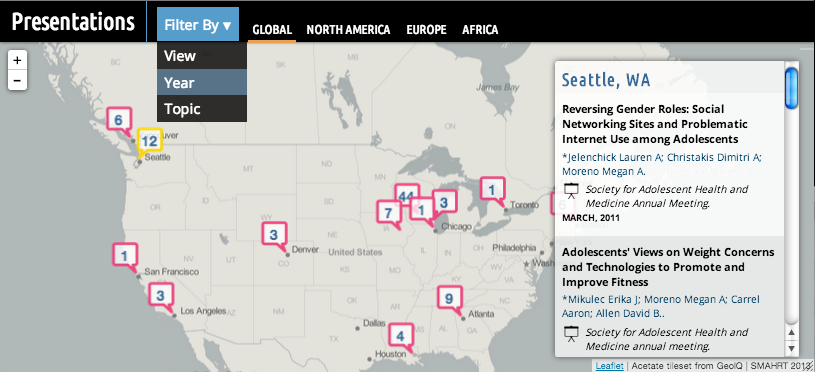Select the Toronto marker showing 1
Image resolution: width=815 pixels, height=372 pixels.
[492, 191]
